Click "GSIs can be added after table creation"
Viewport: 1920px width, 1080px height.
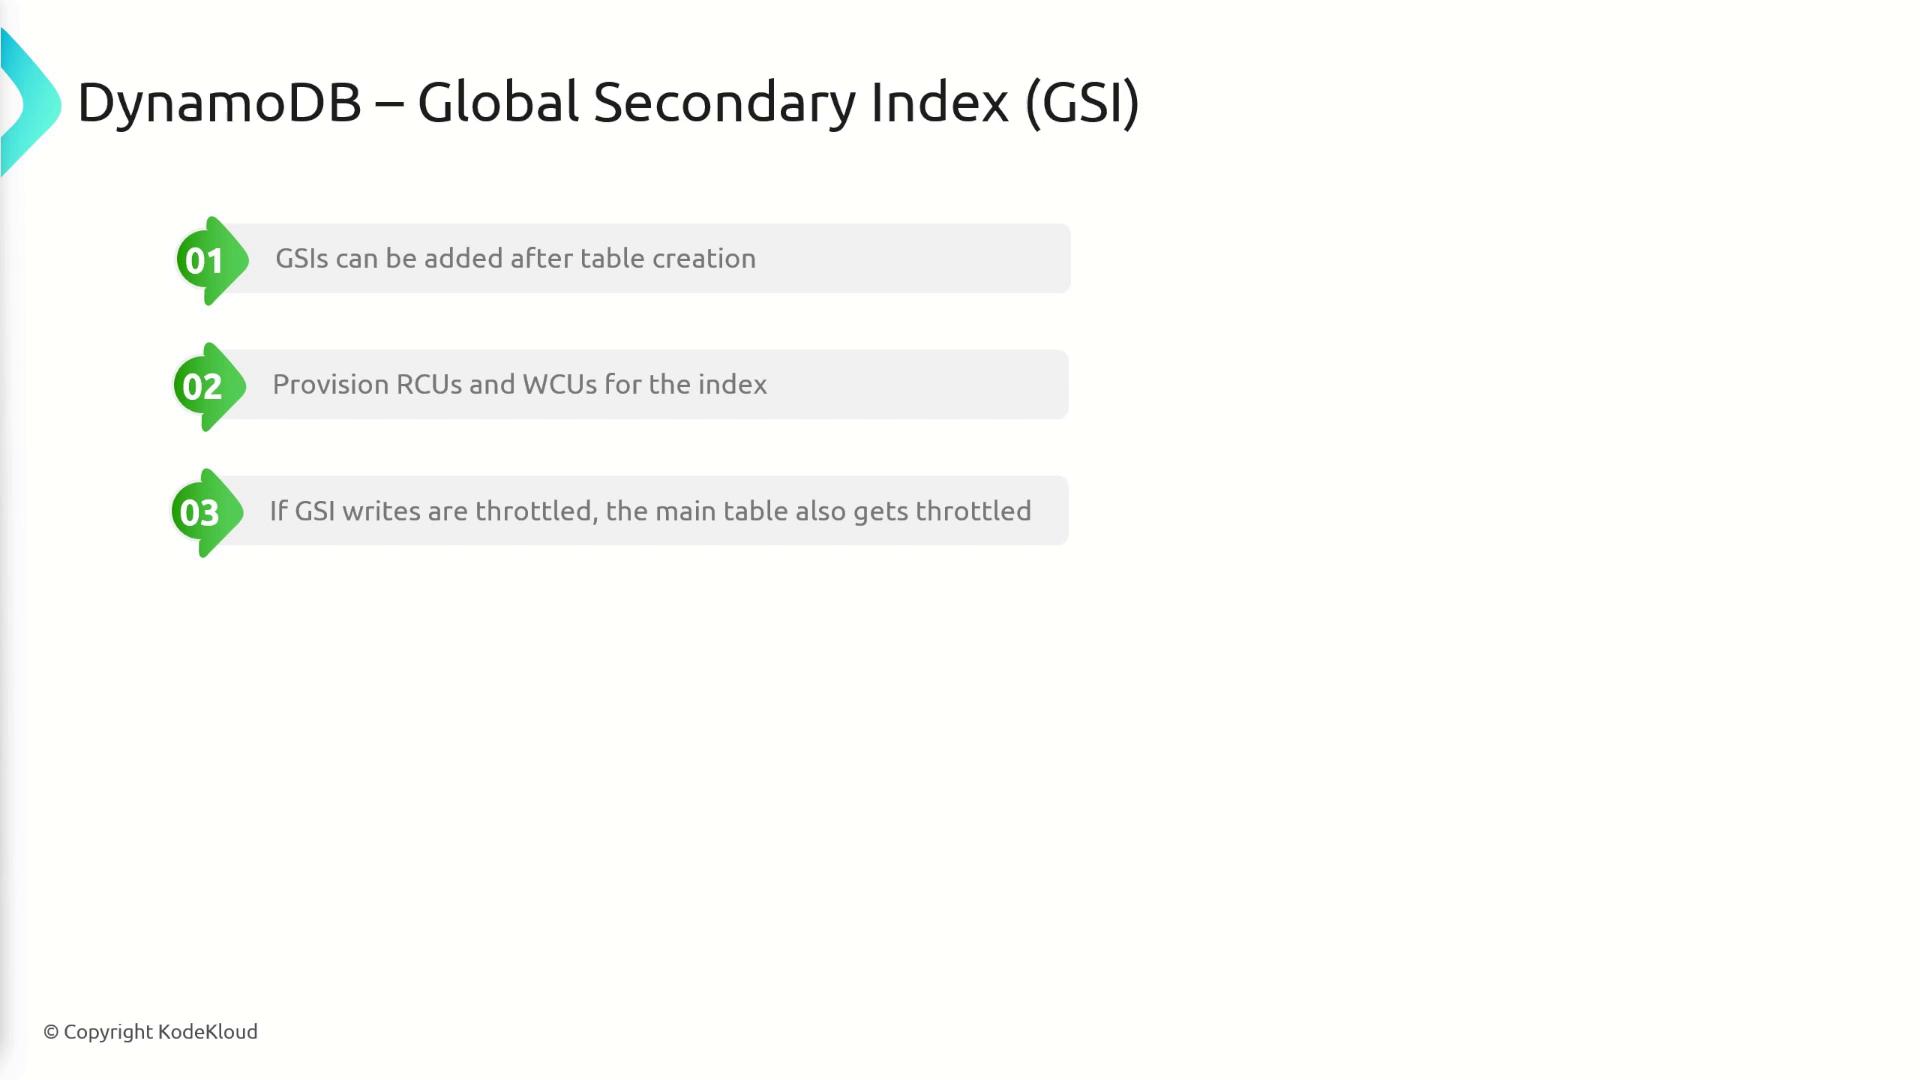[515, 258]
